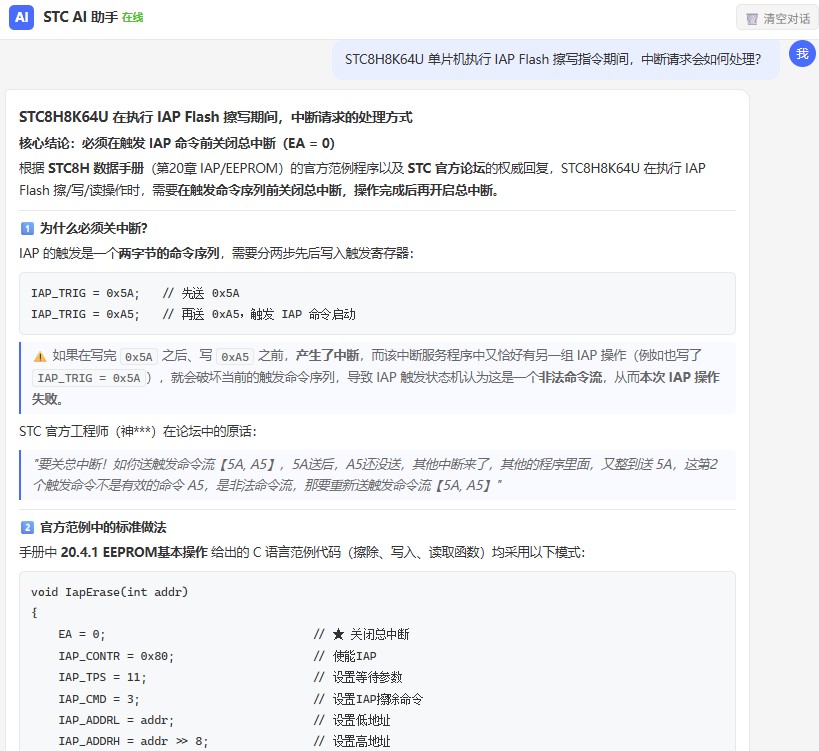
Task: Click the number 1 section badge icon
Action: 27,228
